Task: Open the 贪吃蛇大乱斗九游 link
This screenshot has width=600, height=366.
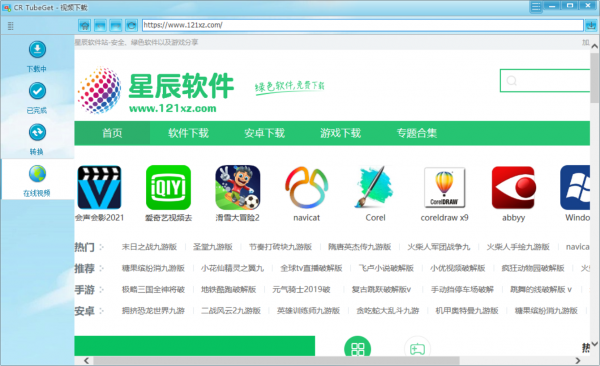Action: pos(388,310)
